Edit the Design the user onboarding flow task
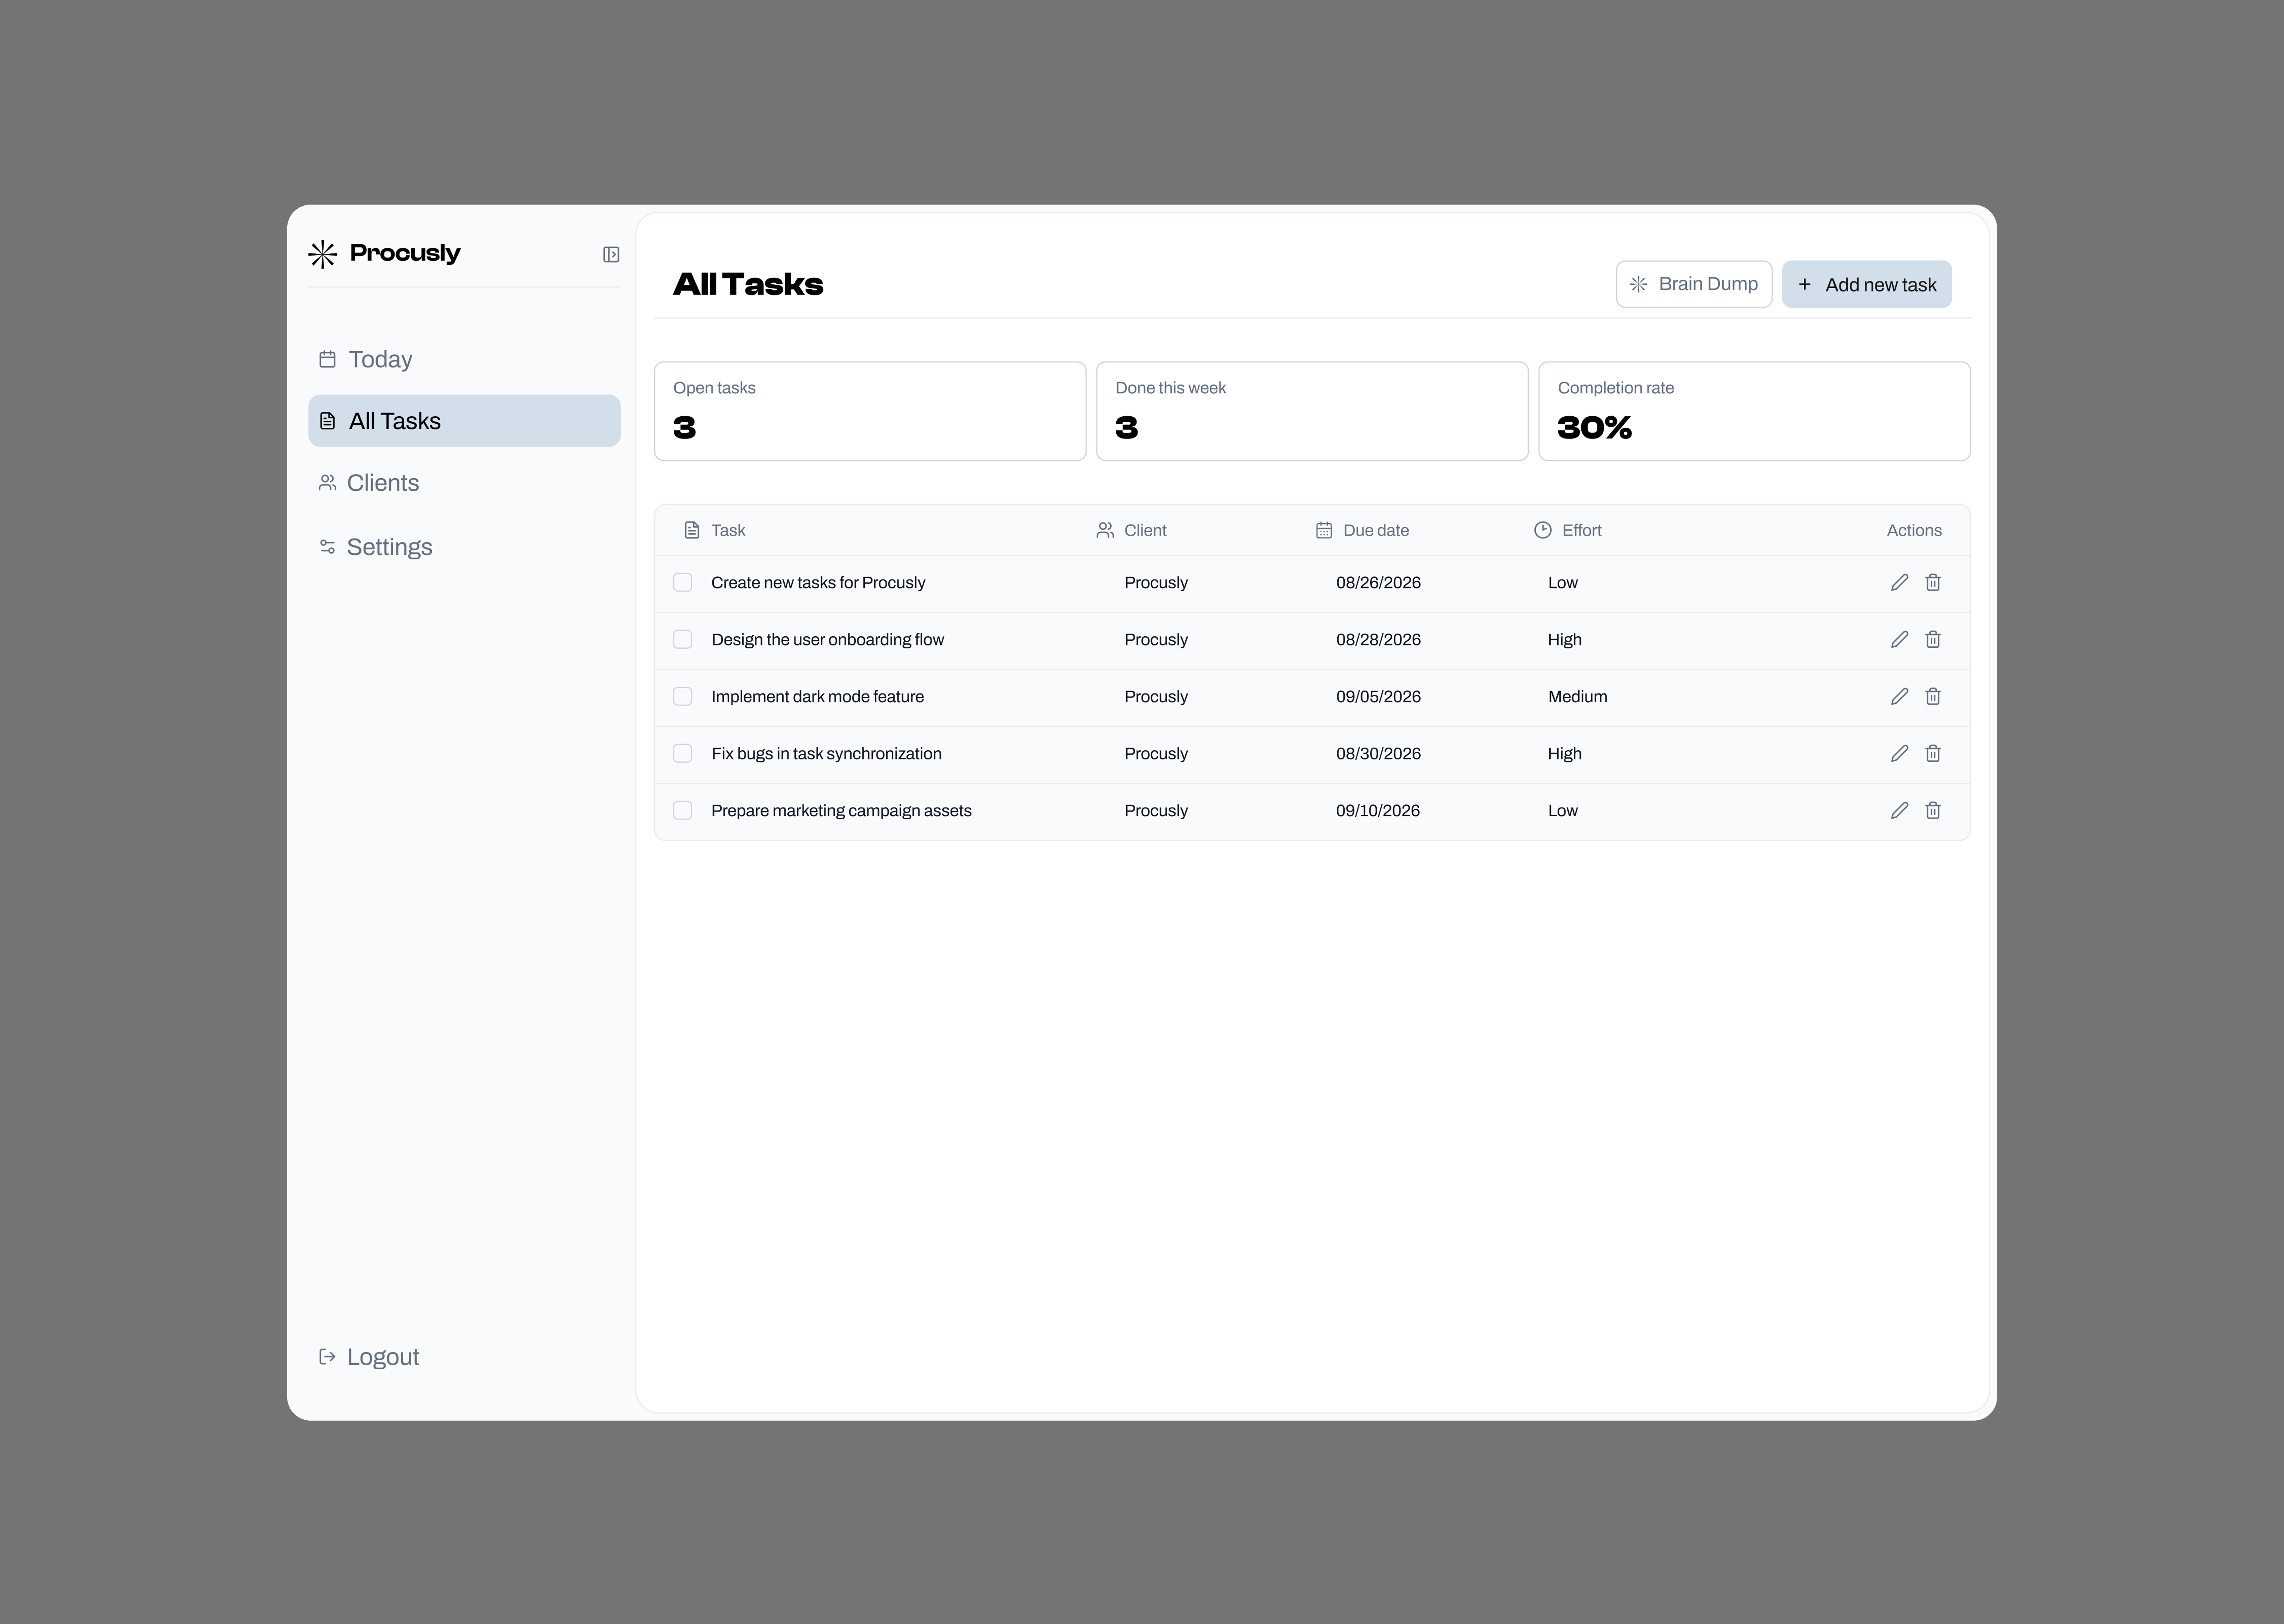This screenshot has width=2284, height=1624. [1900, 640]
